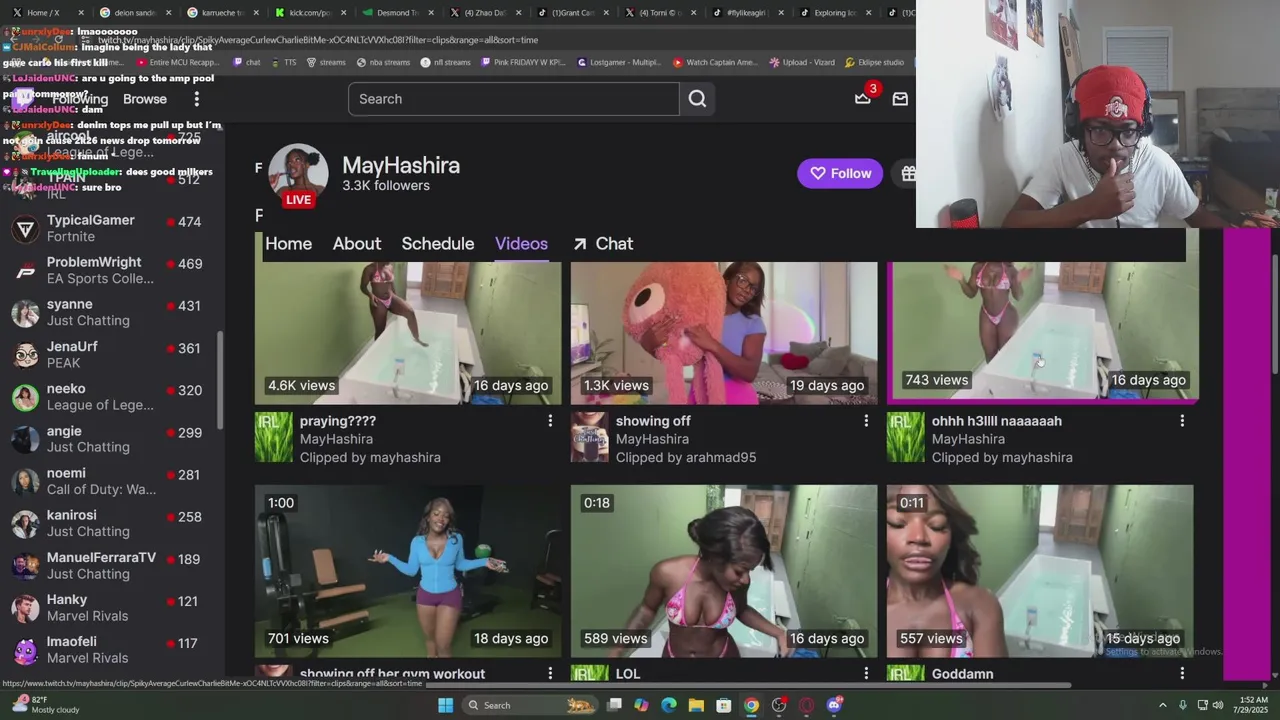This screenshot has height=720, width=1280.
Task: Click the search magnifier button
Action: tap(697, 99)
